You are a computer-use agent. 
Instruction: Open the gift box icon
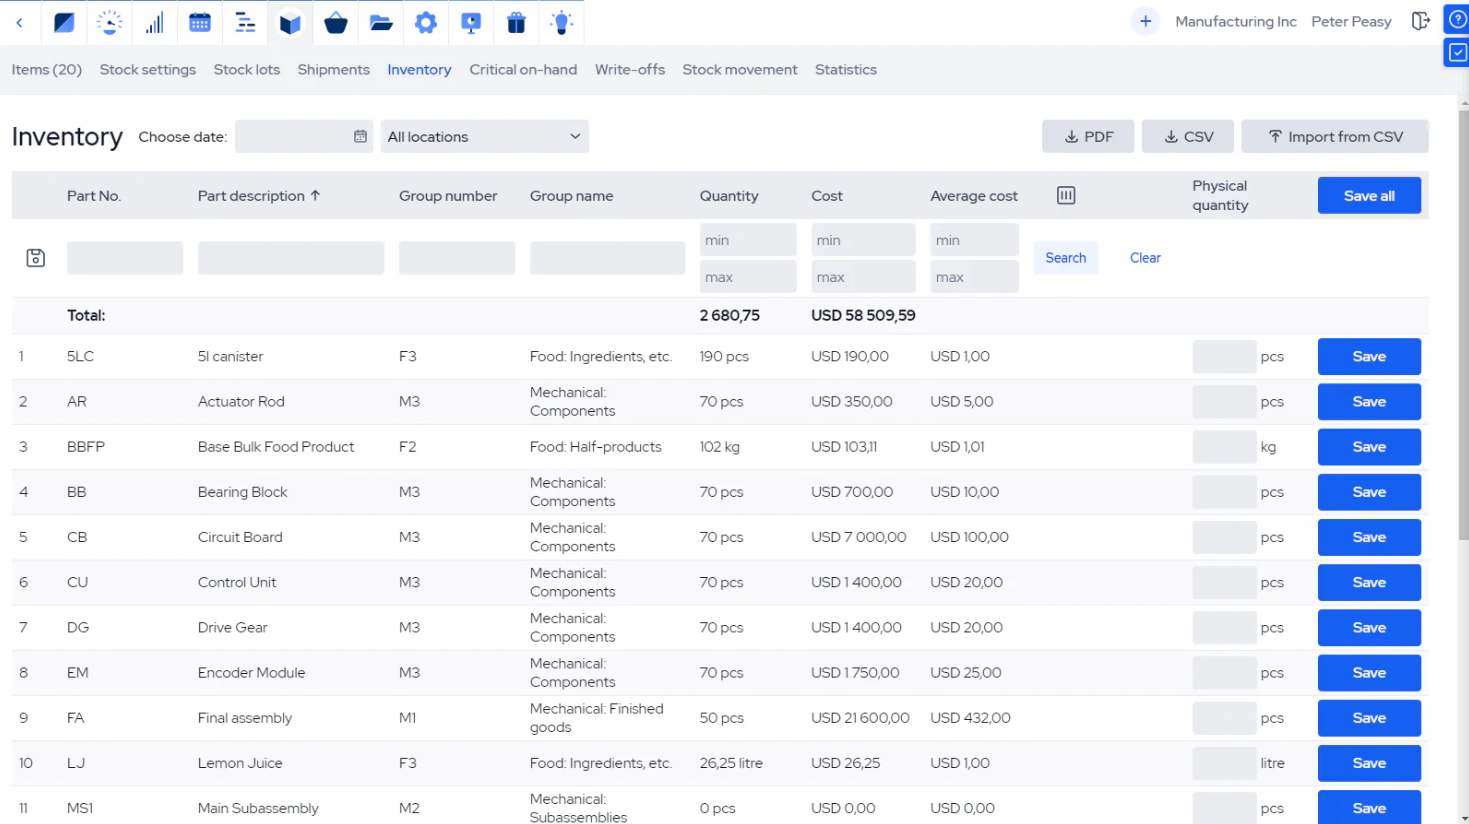[x=516, y=22]
